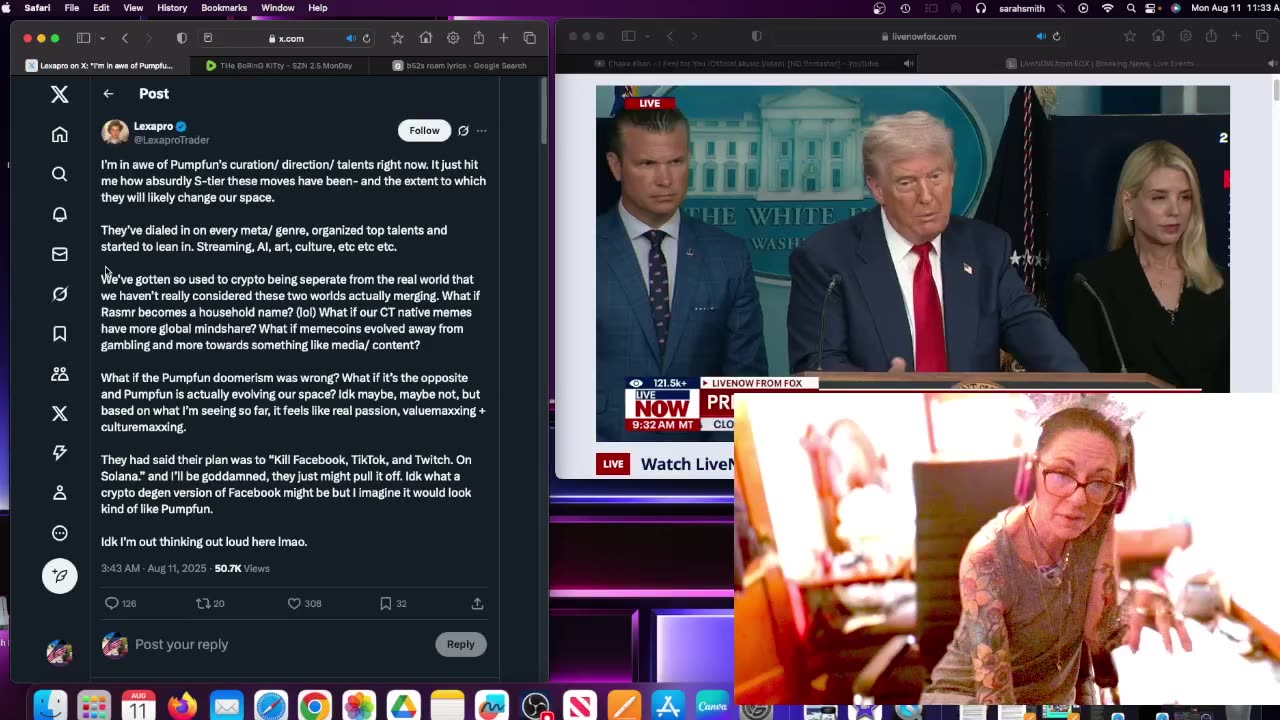
Task: Follow Lexapro
Action: [424, 131]
